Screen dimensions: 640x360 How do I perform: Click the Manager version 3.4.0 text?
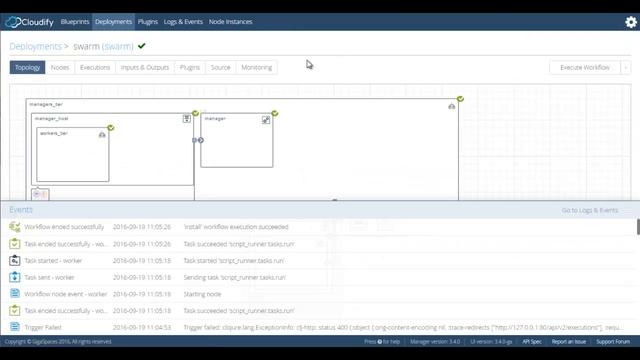pyautogui.click(x=435, y=342)
